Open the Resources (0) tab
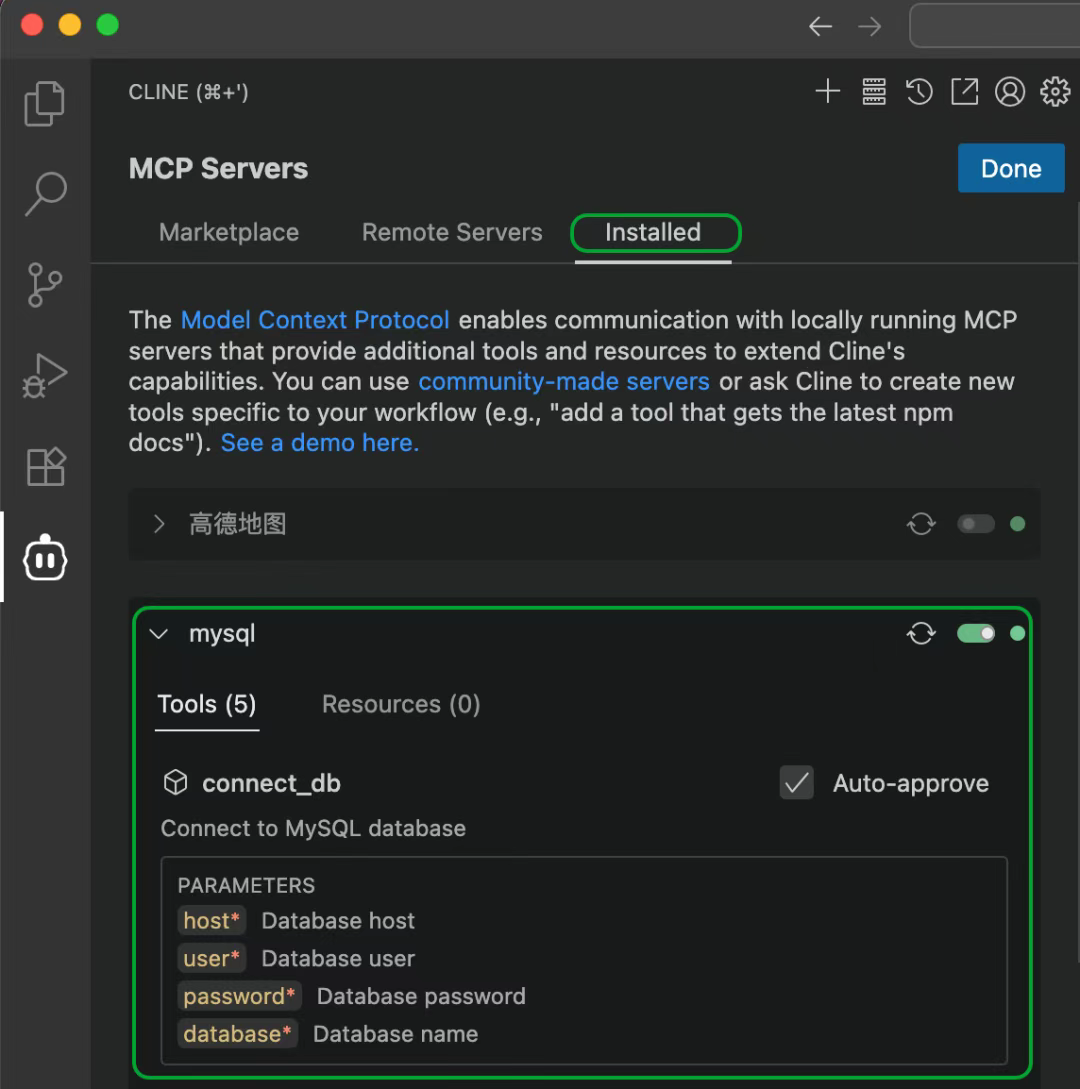The width and height of the screenshot is (1080, 1089). tap(401, 704)
